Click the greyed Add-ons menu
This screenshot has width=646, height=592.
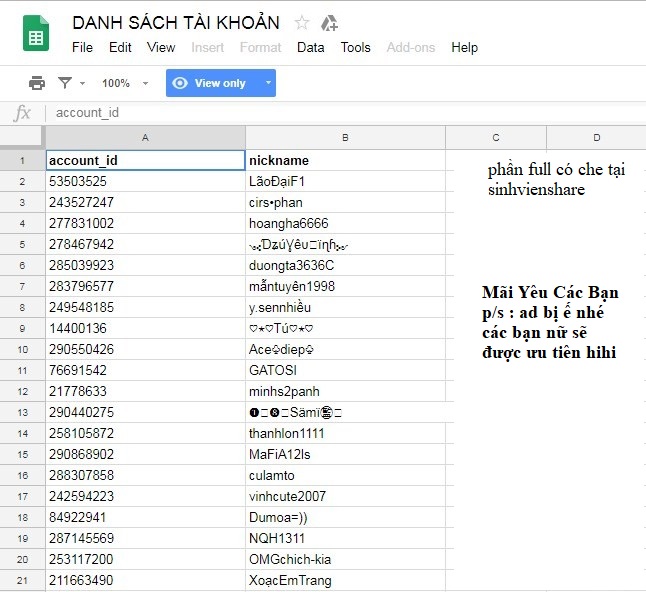click(x=411, y=47)
